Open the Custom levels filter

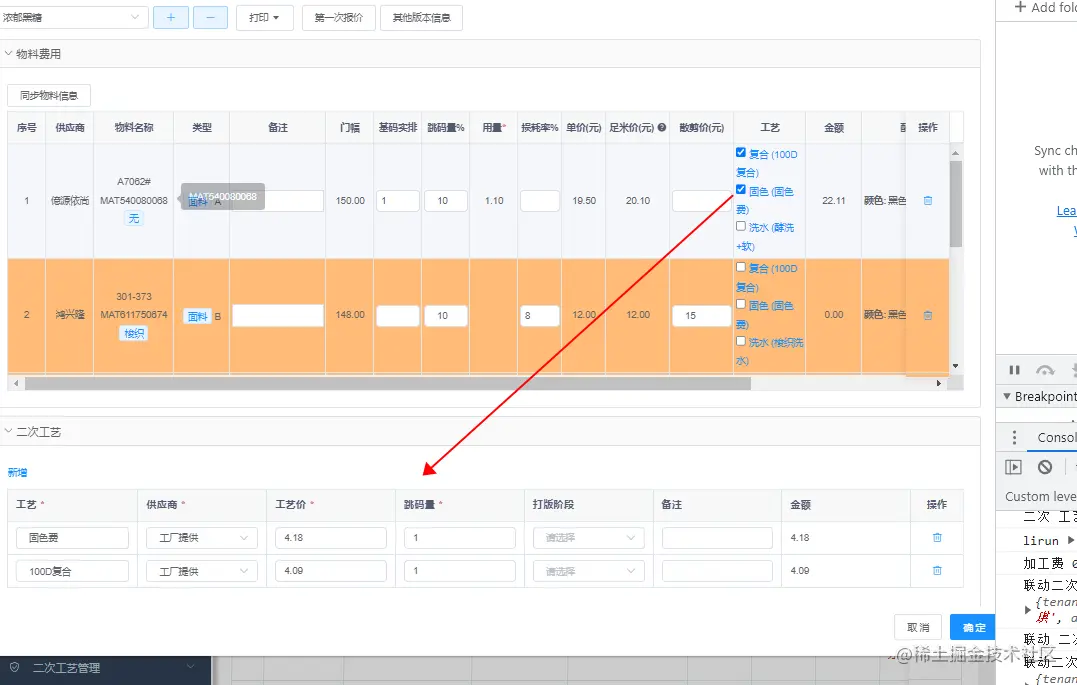[x=1040, y=496]
